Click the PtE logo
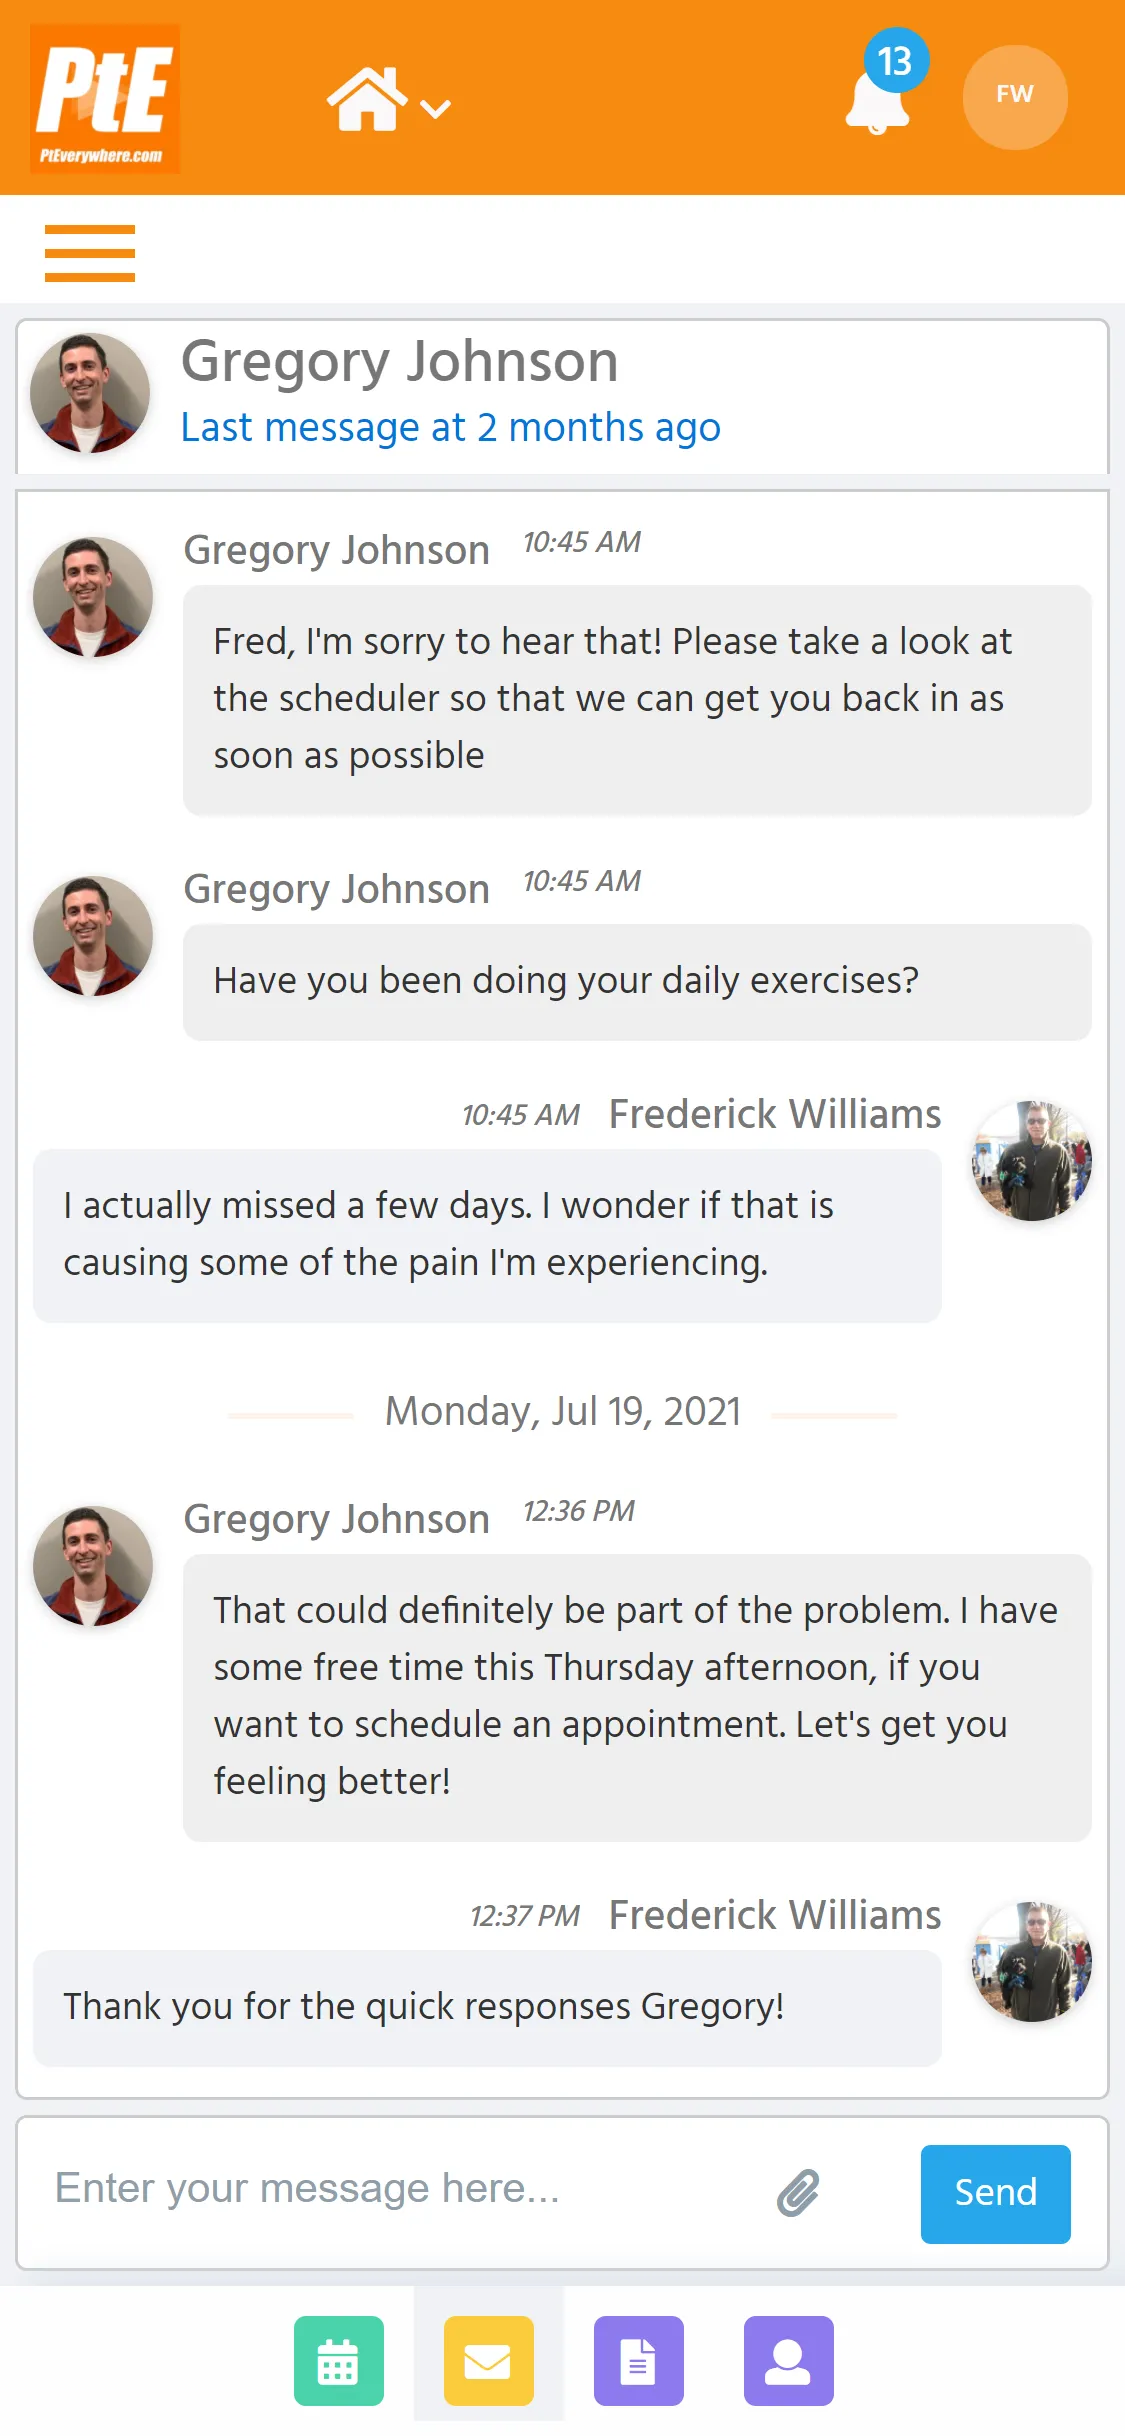Screen dimensions: 1125x2436 (105, 98)
